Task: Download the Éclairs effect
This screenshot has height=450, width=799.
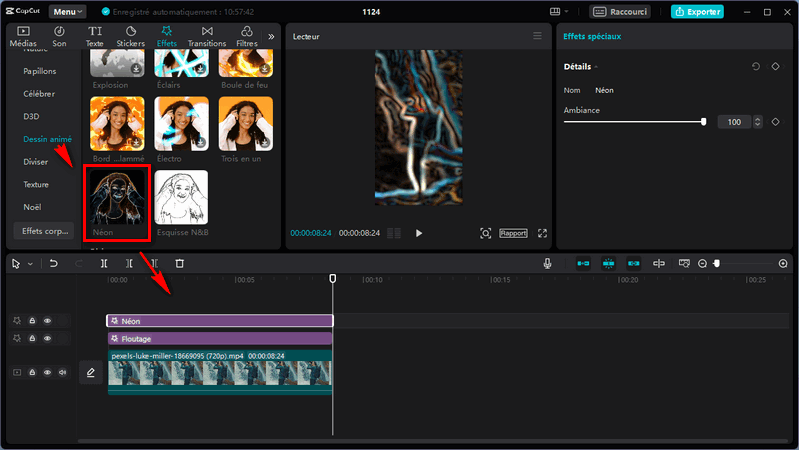Action: click(x=200, y=69)
